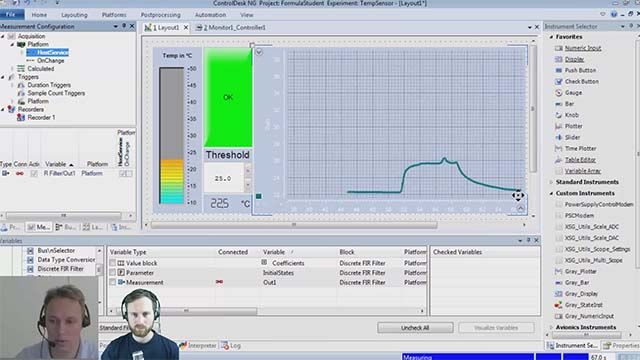The width and height of the screenshot is (640, 360).
Task: Select the Numeric Input instrument icon
Action: 559,48
